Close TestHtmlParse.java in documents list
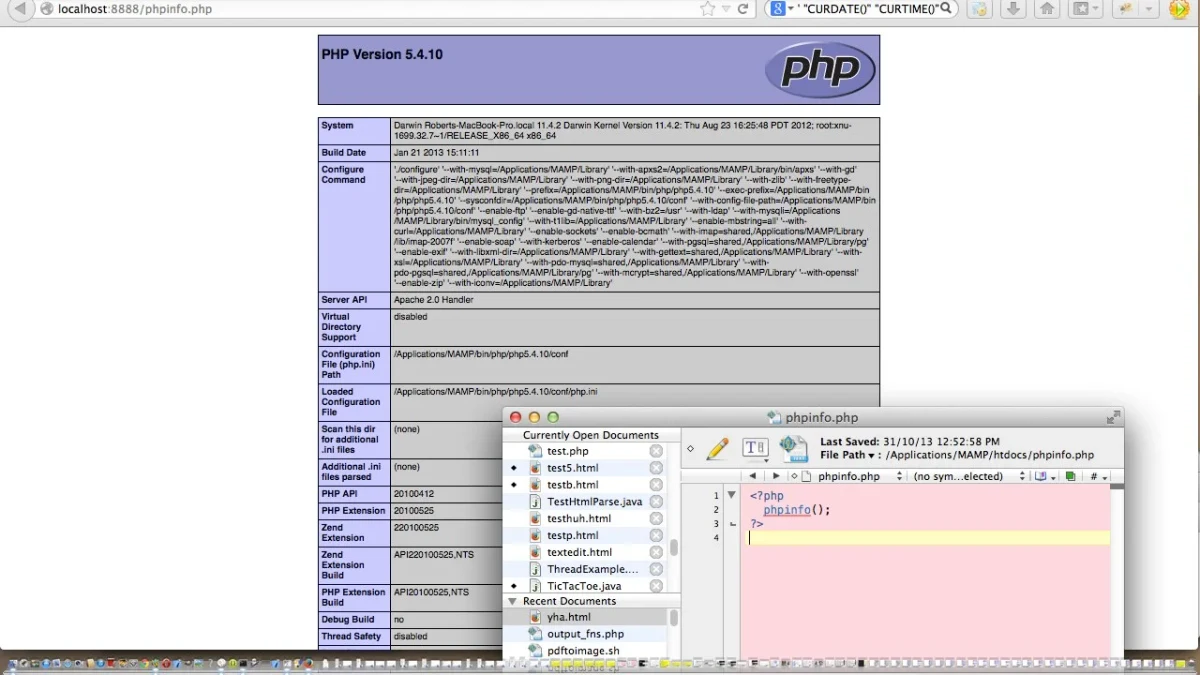The height and width of the screenshot is (675, 1200). (656, 501)
